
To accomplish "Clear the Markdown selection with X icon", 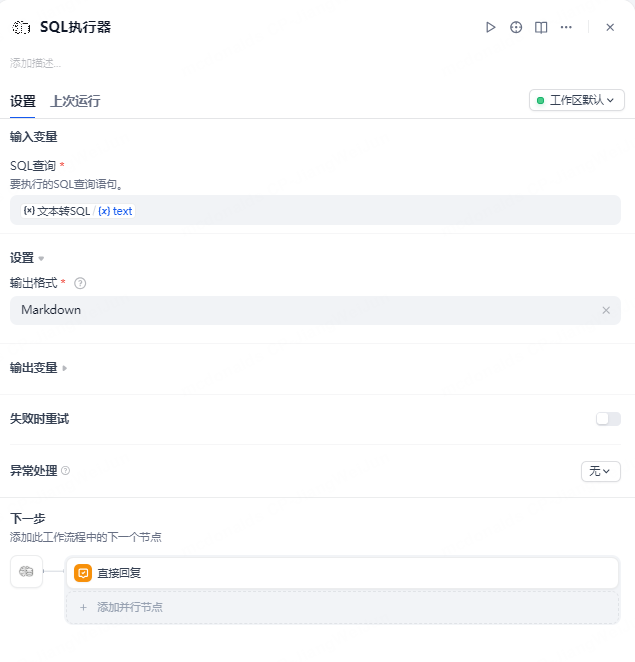I will [605, 310].
